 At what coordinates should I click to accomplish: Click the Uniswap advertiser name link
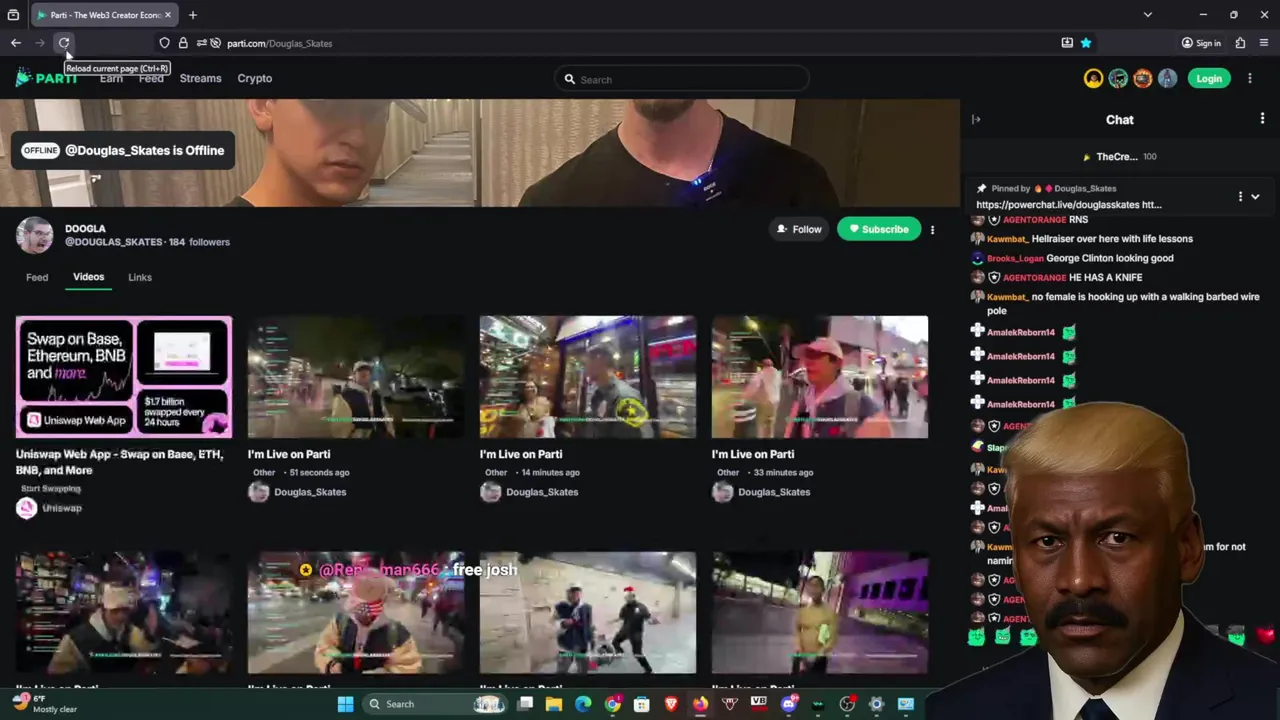coord(62,508)
